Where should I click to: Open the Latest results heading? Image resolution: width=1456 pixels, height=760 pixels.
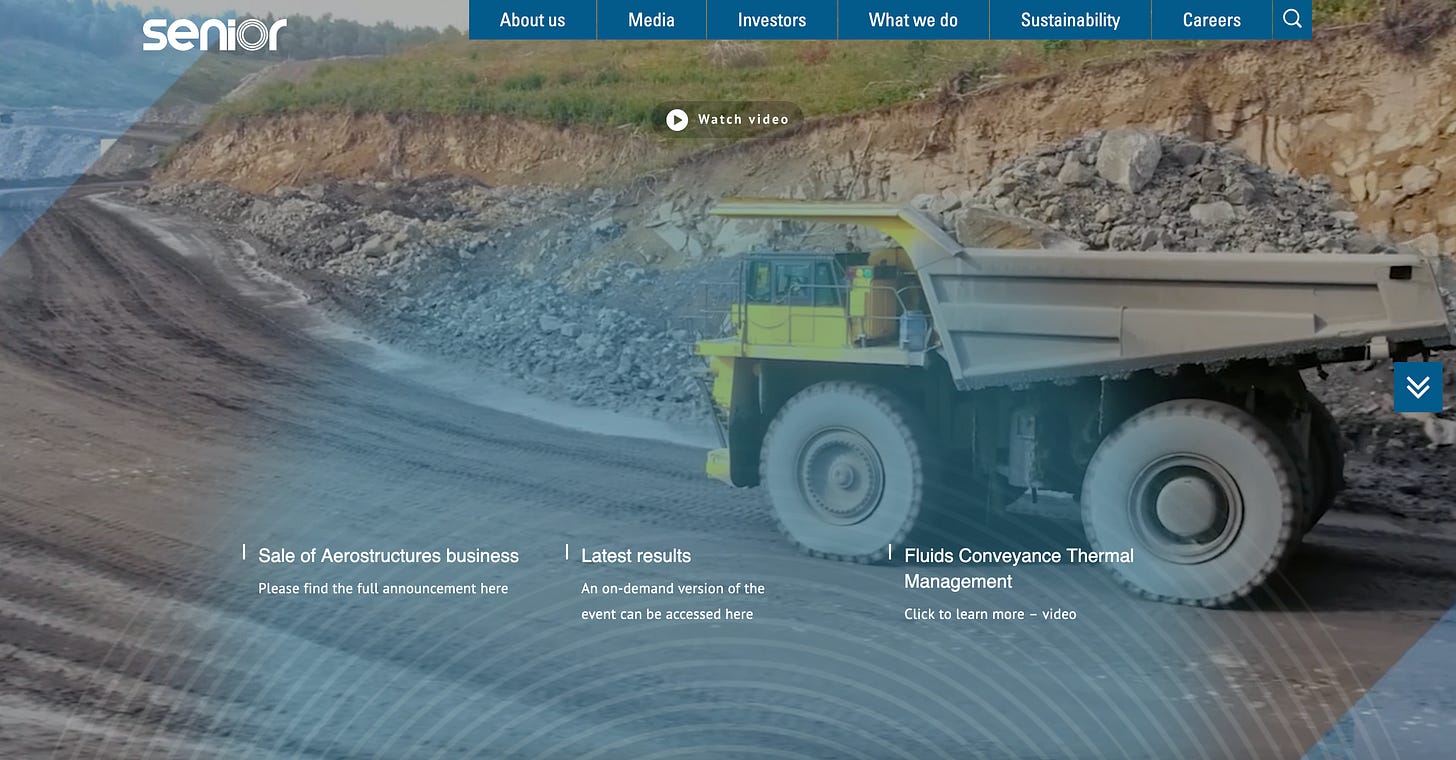tap(636, 556)
